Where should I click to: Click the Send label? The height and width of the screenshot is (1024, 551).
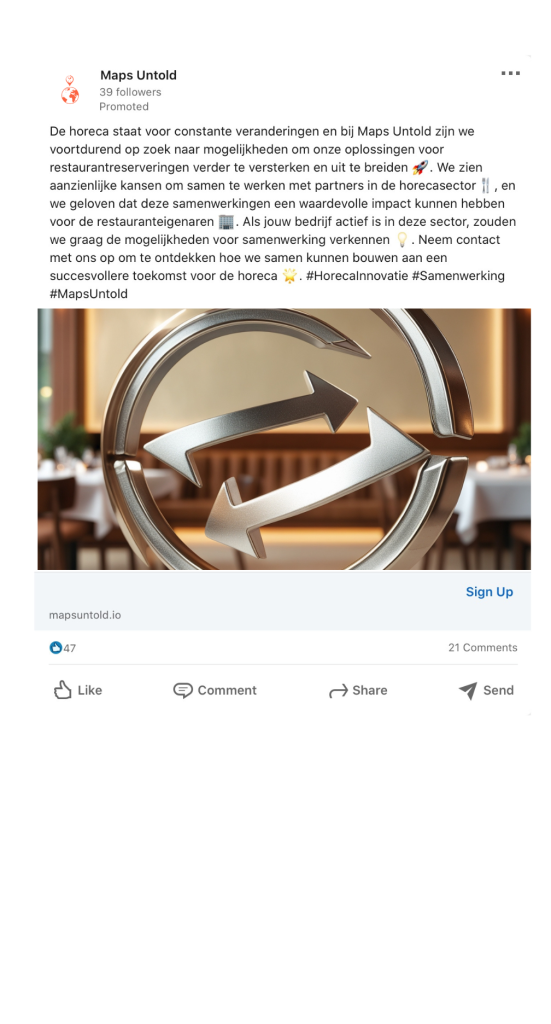pos(498,690)
